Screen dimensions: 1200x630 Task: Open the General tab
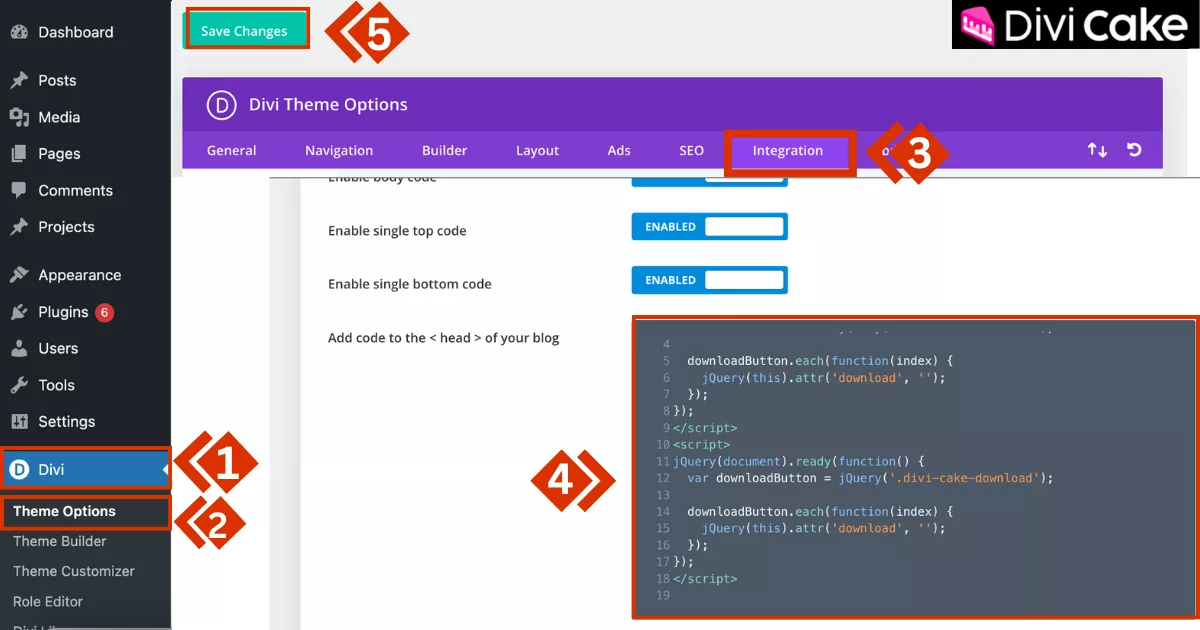coord(232,150)
